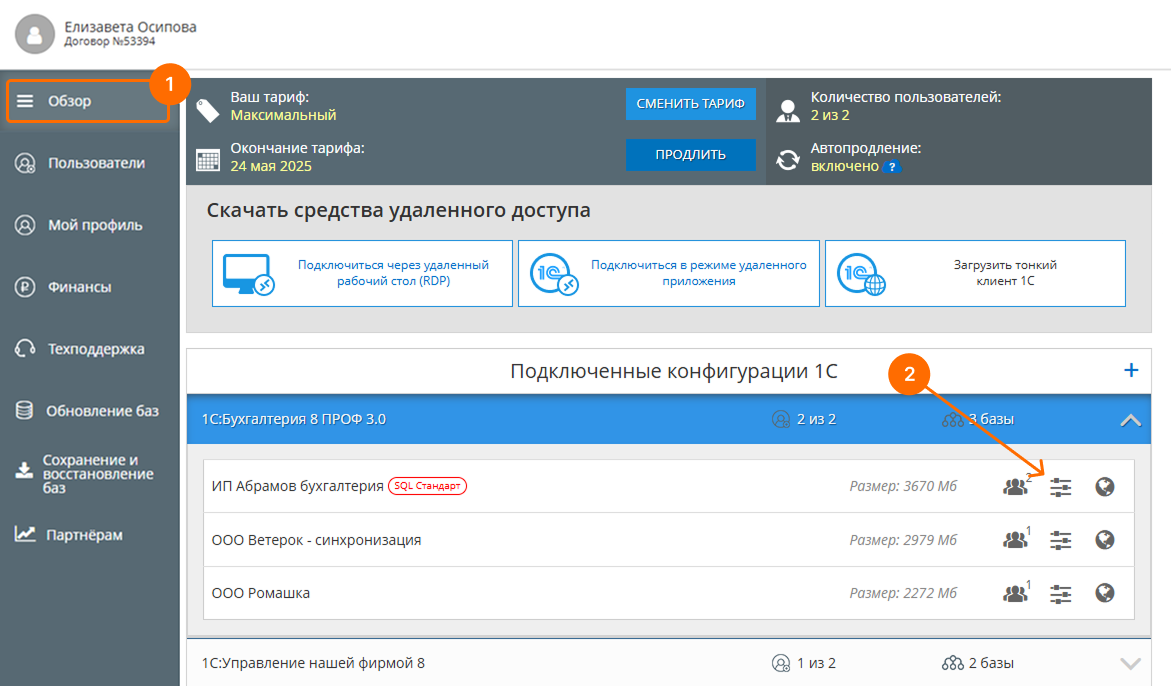The width and height of the screenshot is (1171, 686).
Task: Connect via remote desktop (RDP)
Action: pyautogui.click(x=362, y=273)
